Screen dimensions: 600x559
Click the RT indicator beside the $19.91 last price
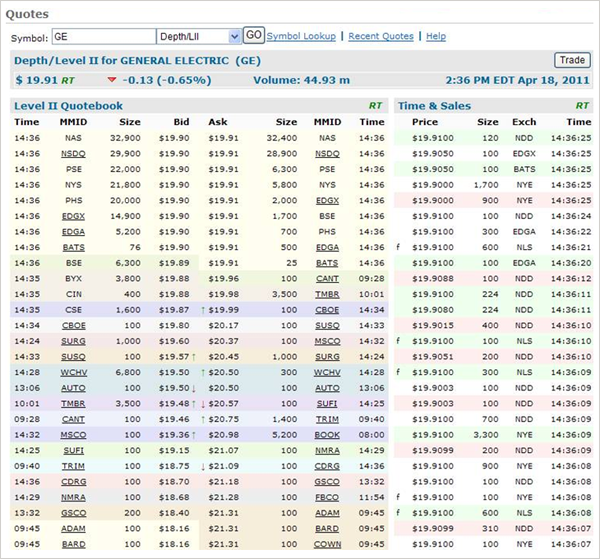(68, 80)
